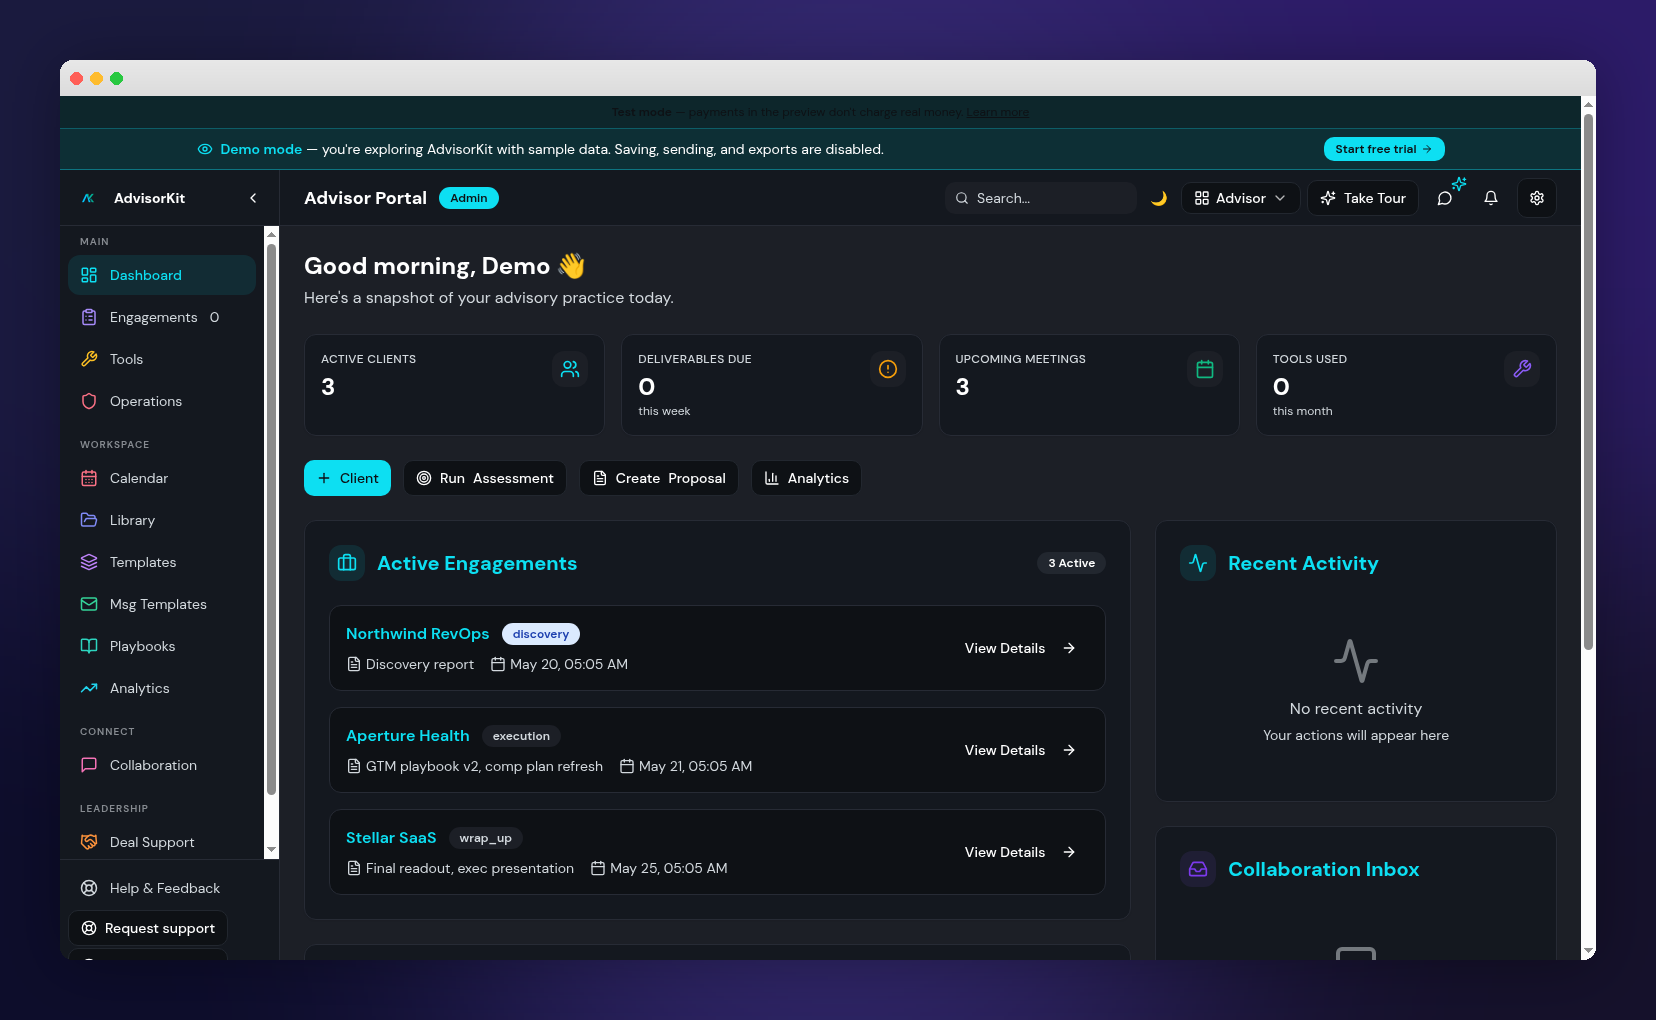Click Create Proposal button

coord(659,478)
